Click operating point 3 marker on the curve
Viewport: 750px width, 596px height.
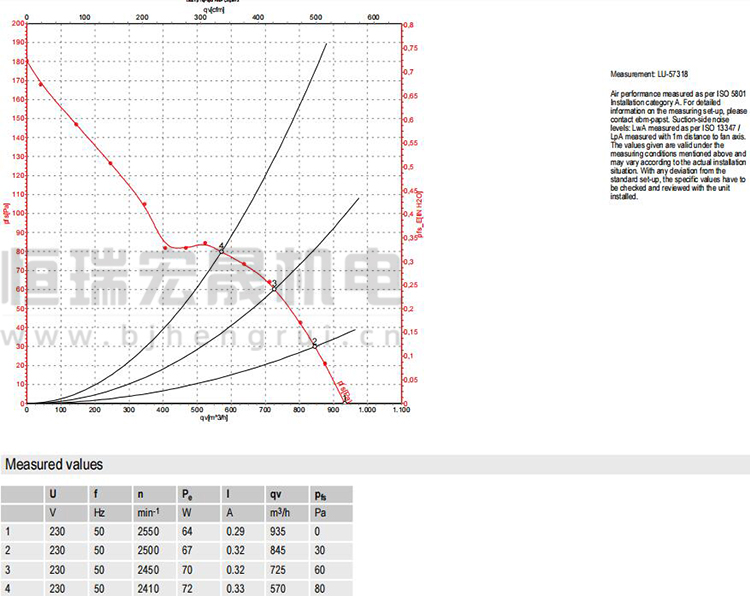coord(274,287)
